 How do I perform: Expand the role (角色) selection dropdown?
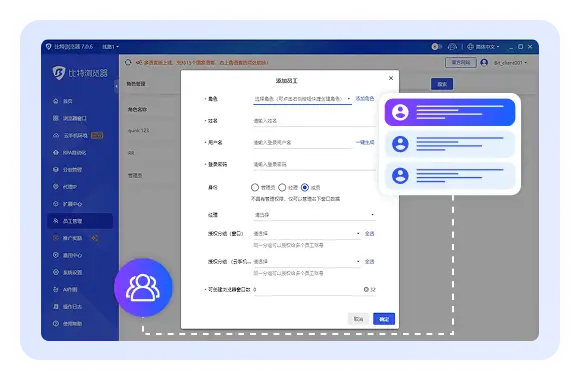point(302,99)
